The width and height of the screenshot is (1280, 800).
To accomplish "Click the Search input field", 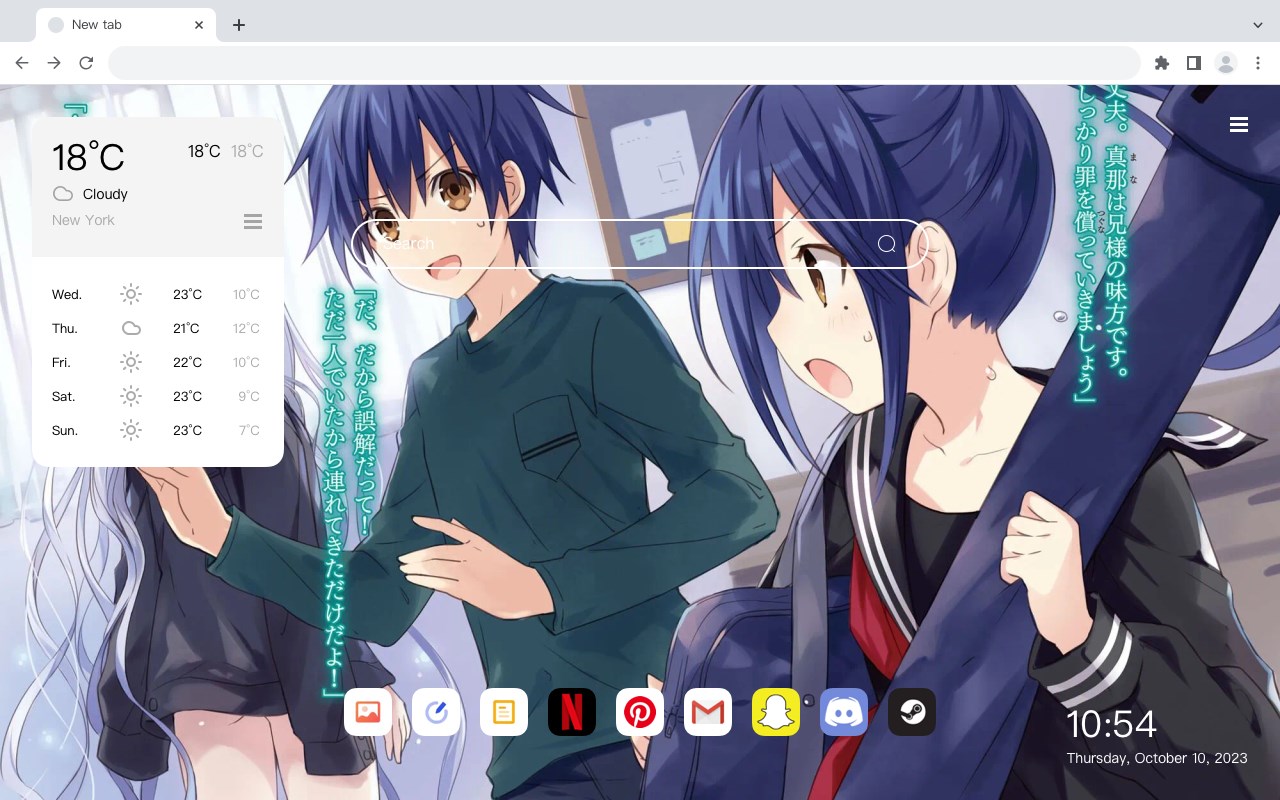I will click(x=640, y=244).
